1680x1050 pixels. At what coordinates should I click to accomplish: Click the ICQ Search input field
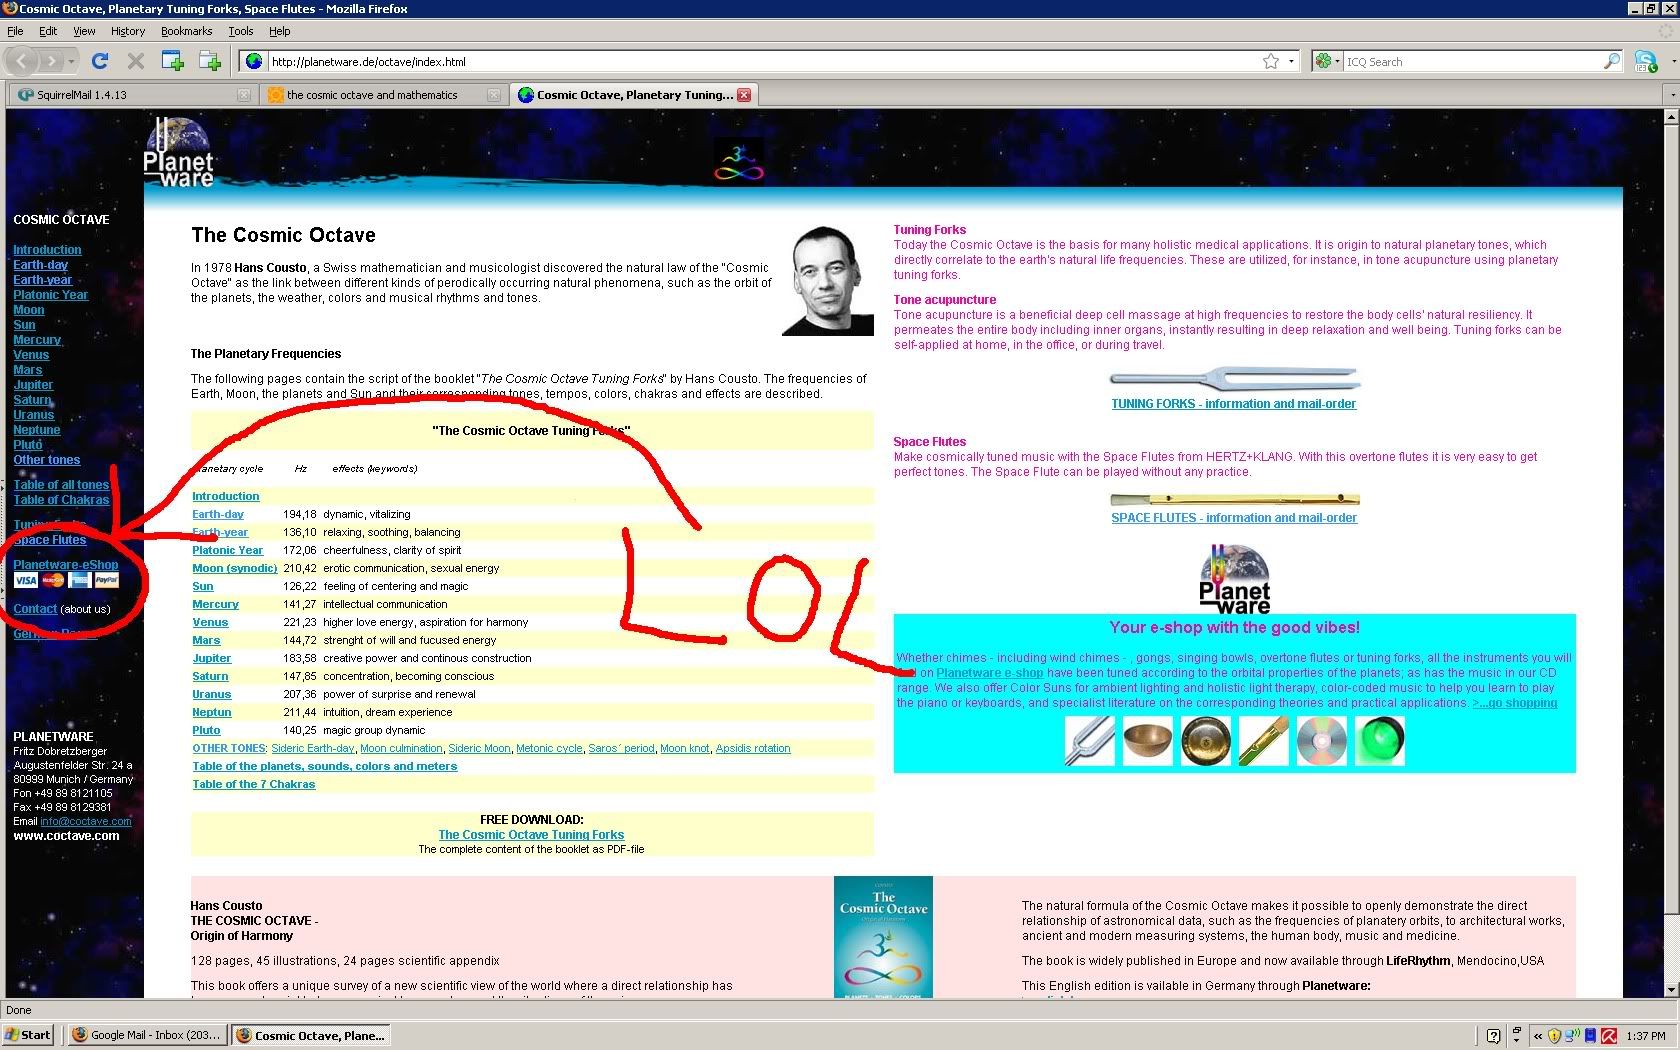[x=1472, y=62]
